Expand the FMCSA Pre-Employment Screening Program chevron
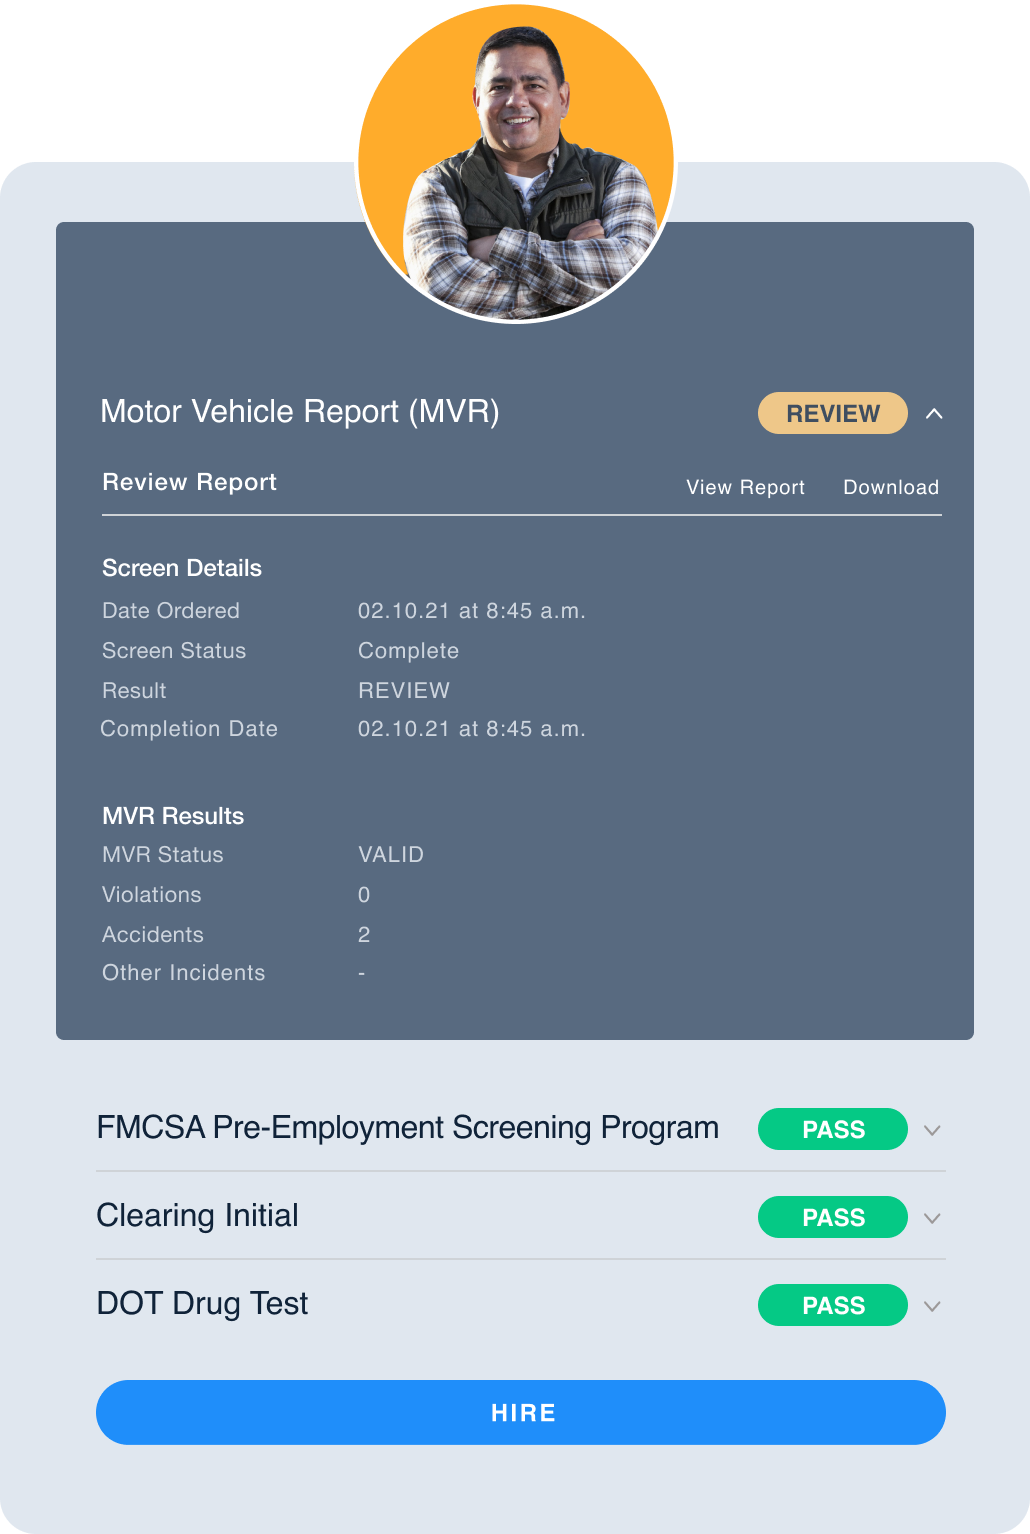Screen dimensions: 1030x1534 point(932,1130)
